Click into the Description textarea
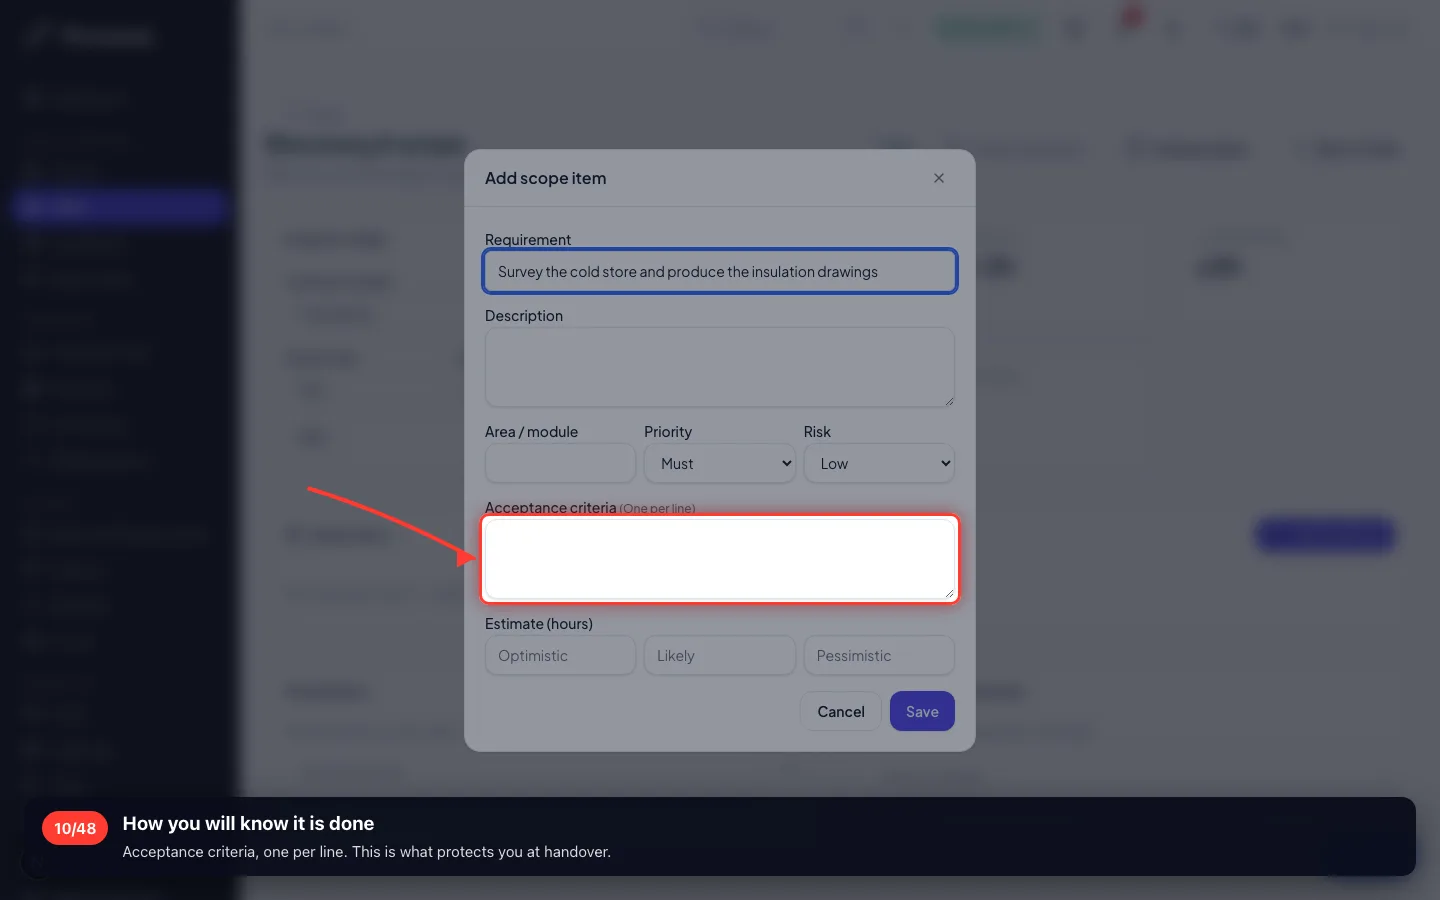Viewport: 1440px width, 900px height. coord(720,367)
